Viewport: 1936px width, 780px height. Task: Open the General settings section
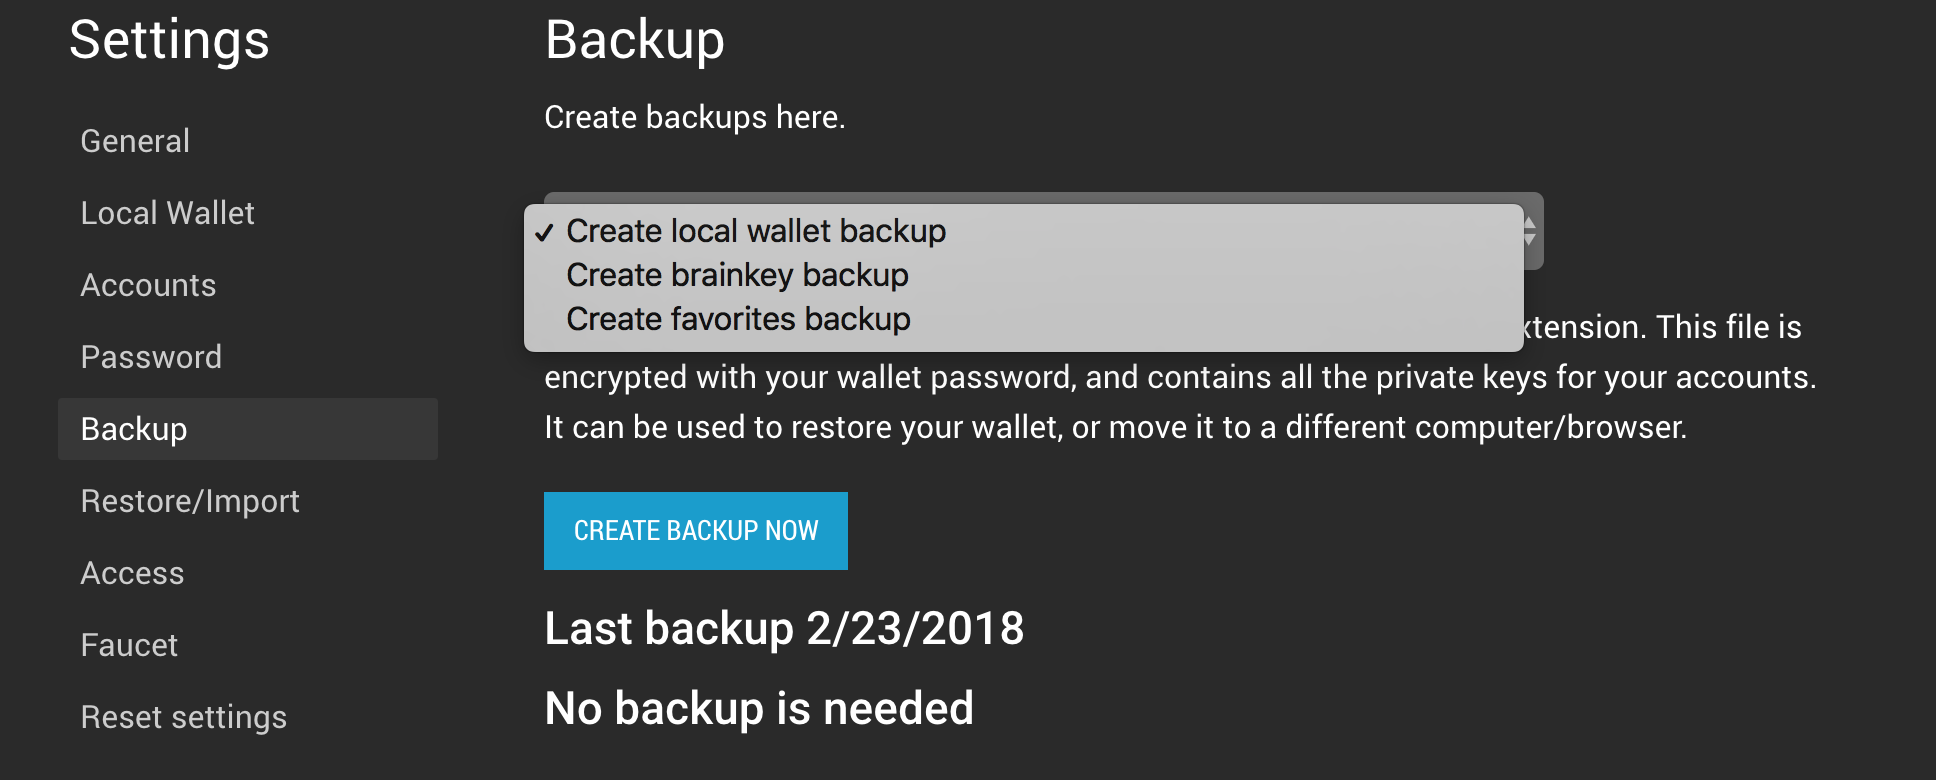tap(135, 141)
